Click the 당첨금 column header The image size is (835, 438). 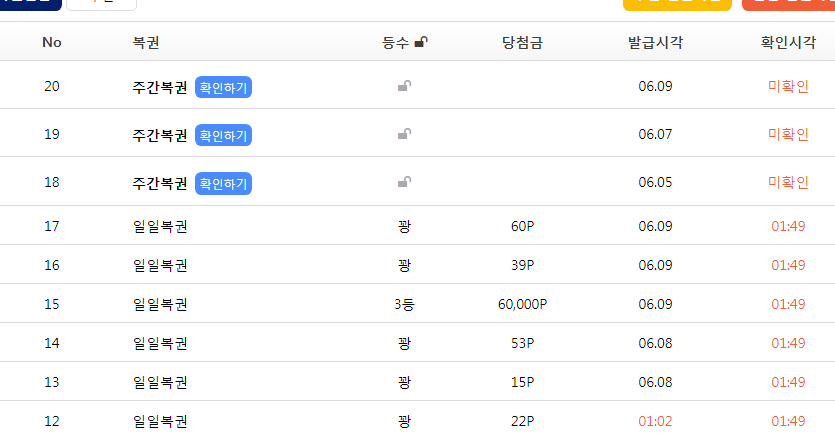pos(522,43)
